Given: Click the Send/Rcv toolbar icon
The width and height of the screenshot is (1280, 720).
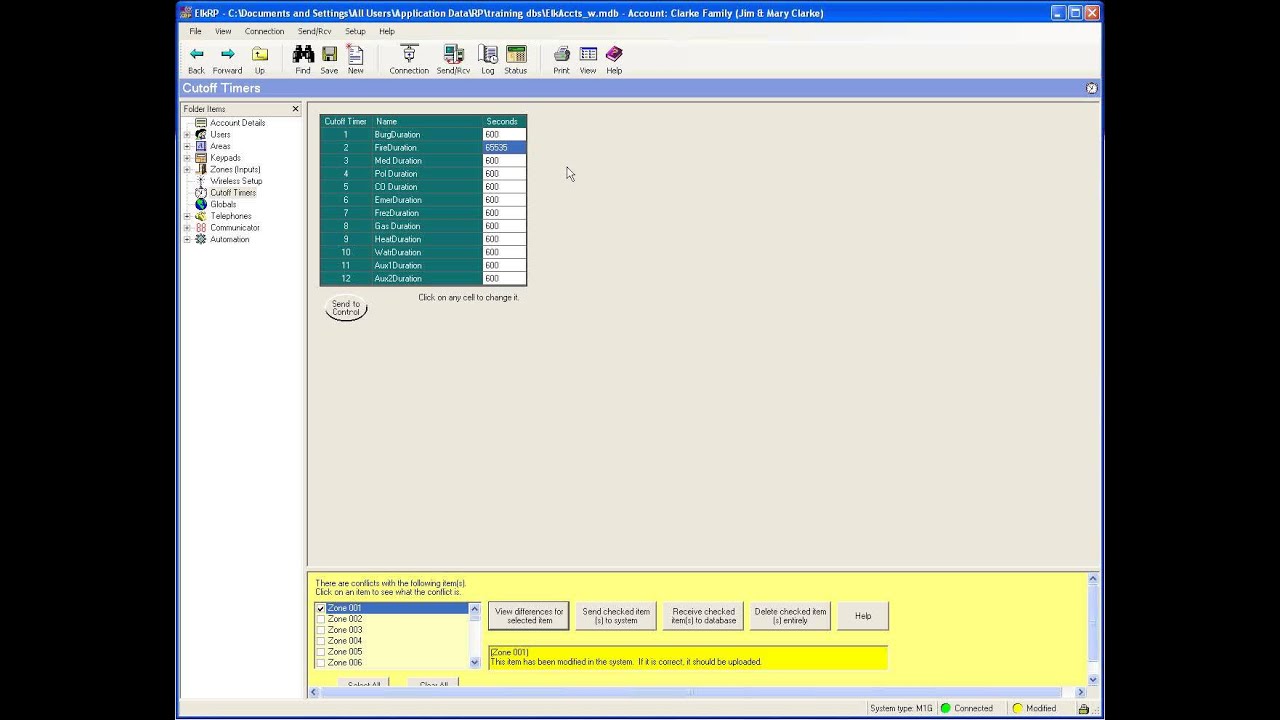Looking at the screenshot, I should coord(453,60).
